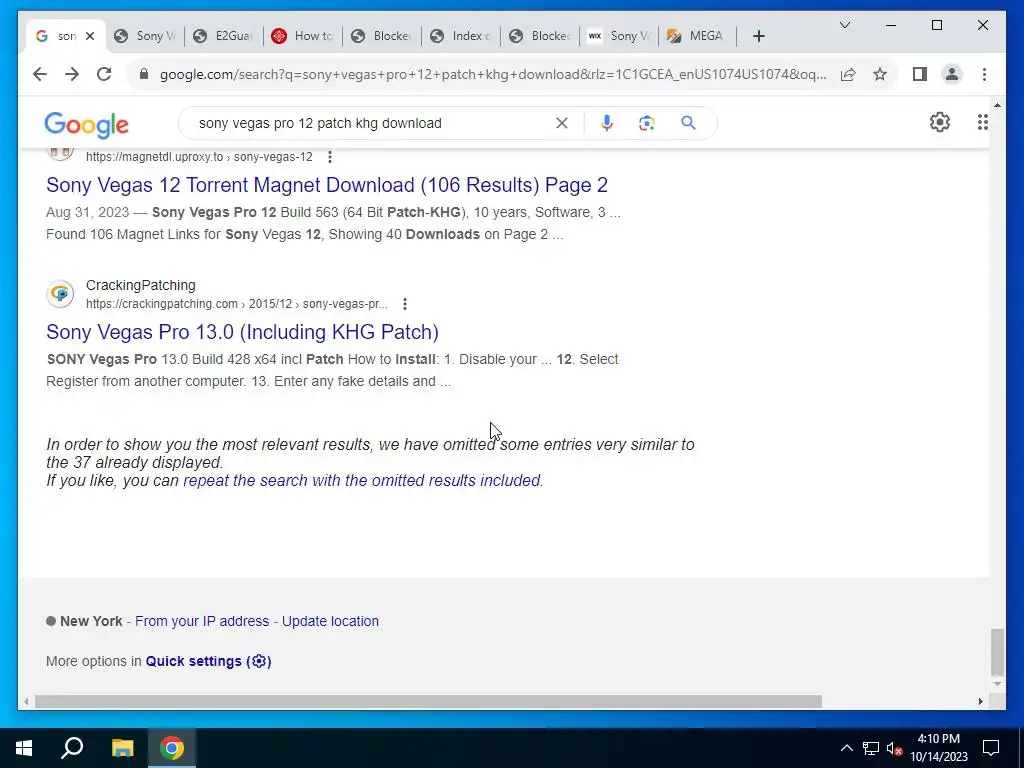This screenshot has height=768, width=1024.
Task: Bookmark this page with the star icon
Action: pyautogui.click(x=880, y=74)
